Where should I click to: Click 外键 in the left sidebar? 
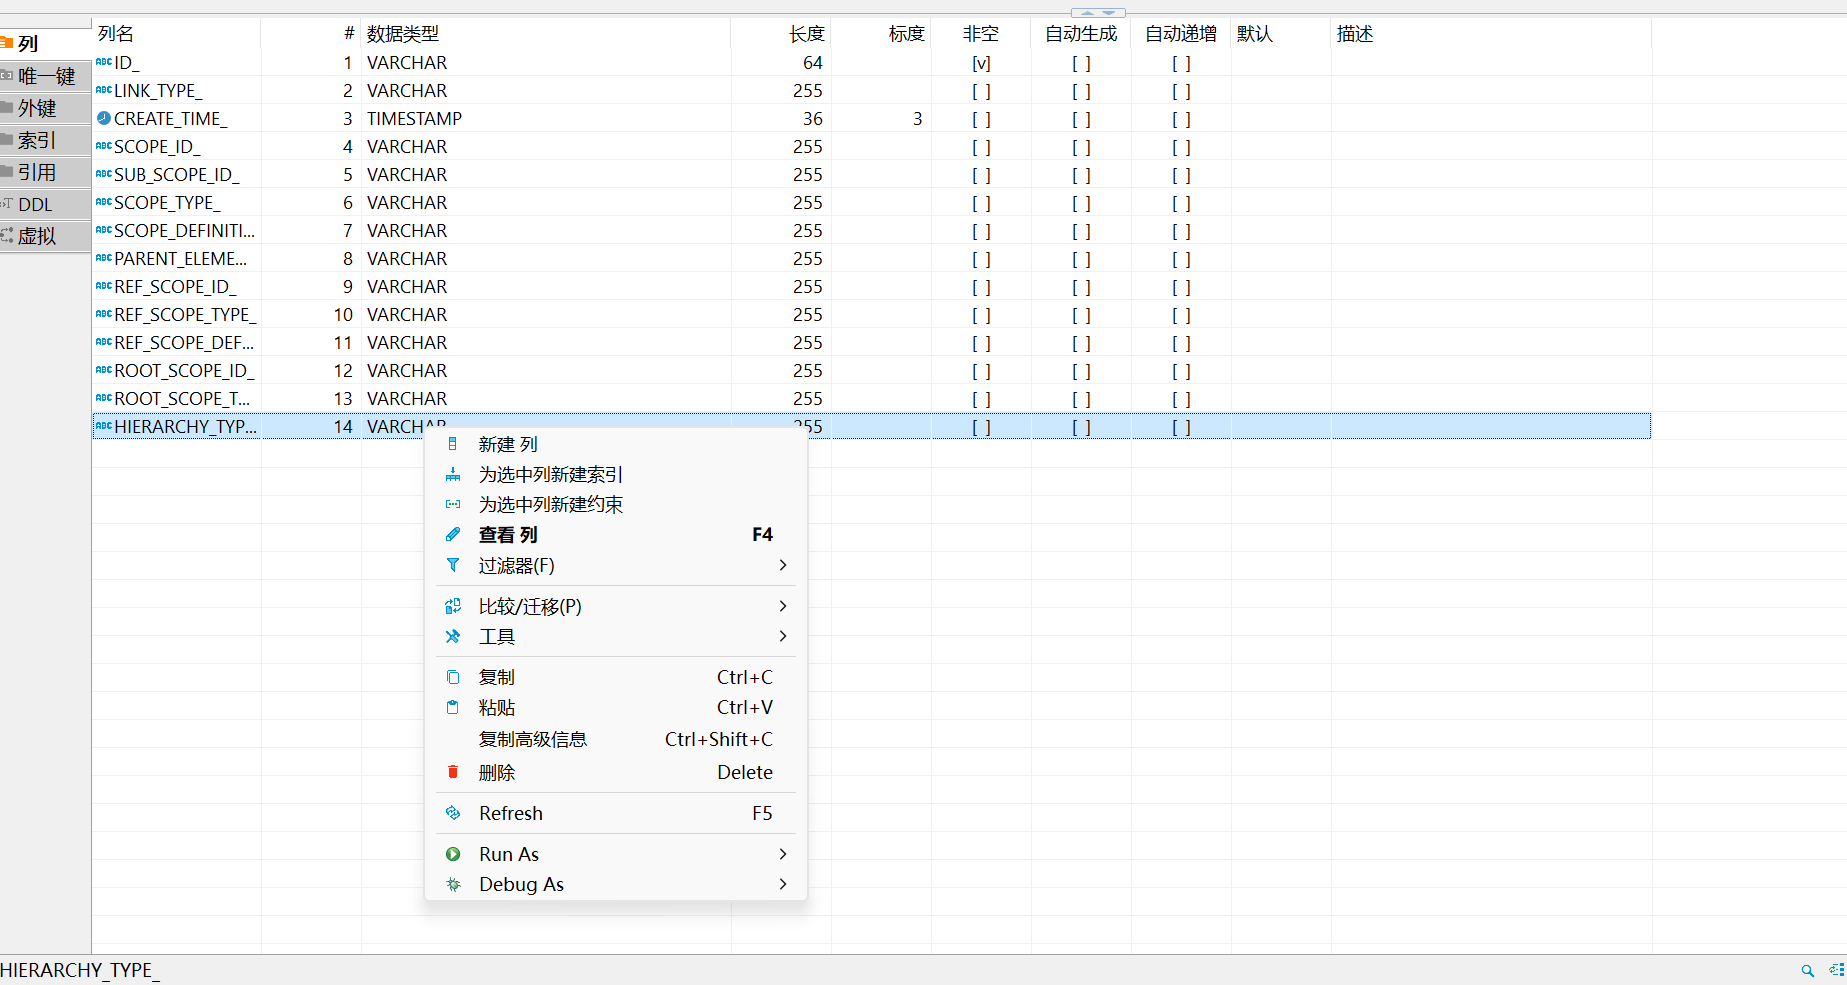[x=36, y=108]
